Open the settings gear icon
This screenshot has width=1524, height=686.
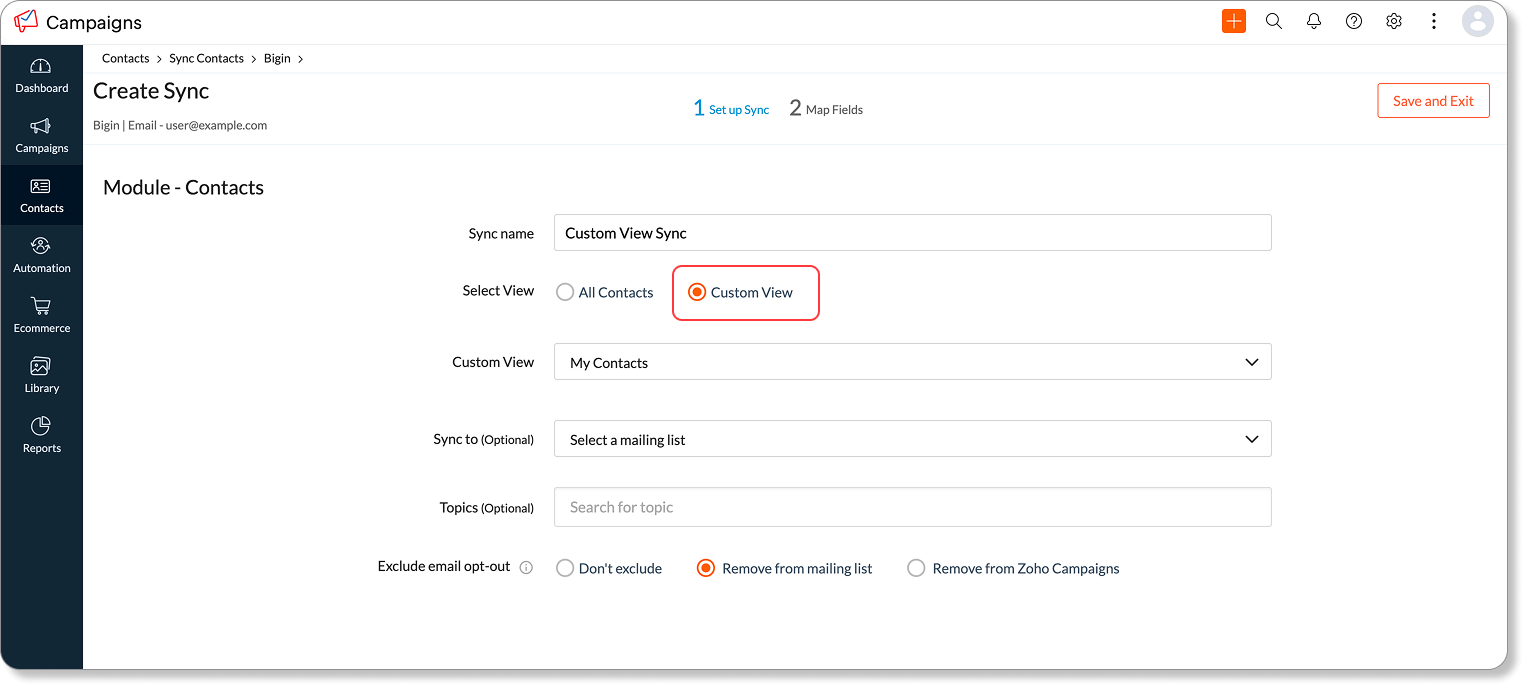pos(1394,21)
